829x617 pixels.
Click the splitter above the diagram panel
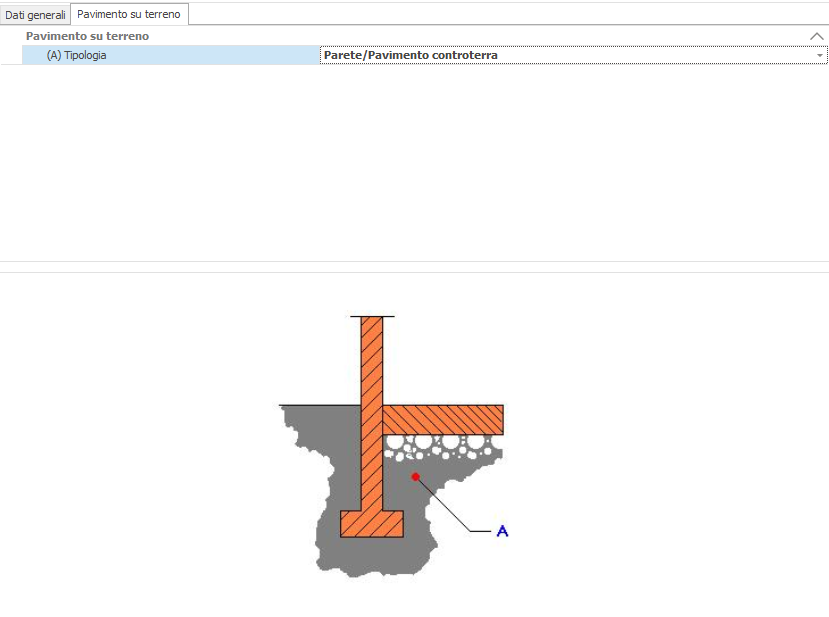click(414, 267)
